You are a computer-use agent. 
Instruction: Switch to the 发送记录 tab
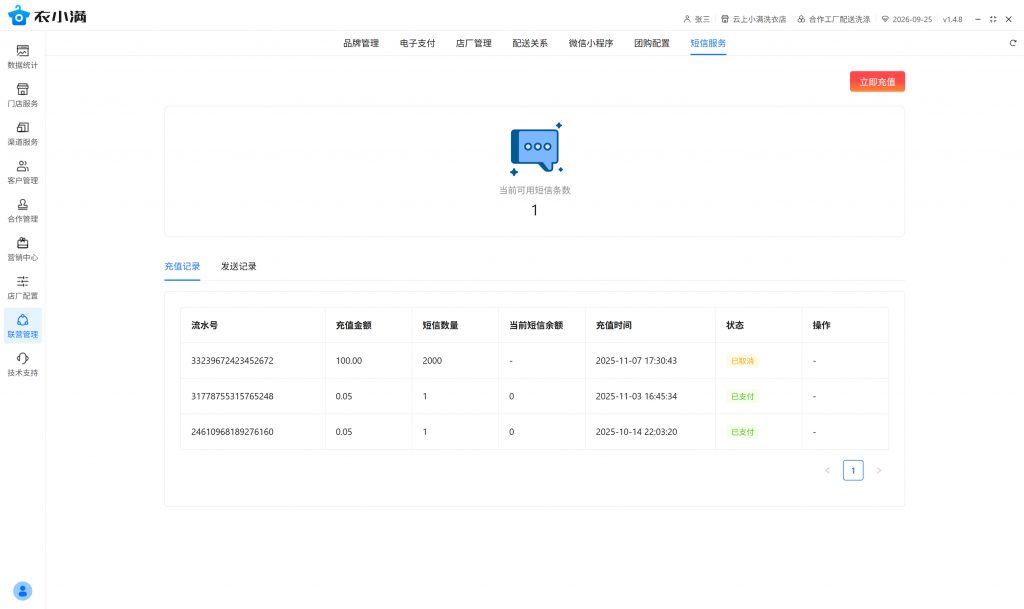tap(239, 266)
